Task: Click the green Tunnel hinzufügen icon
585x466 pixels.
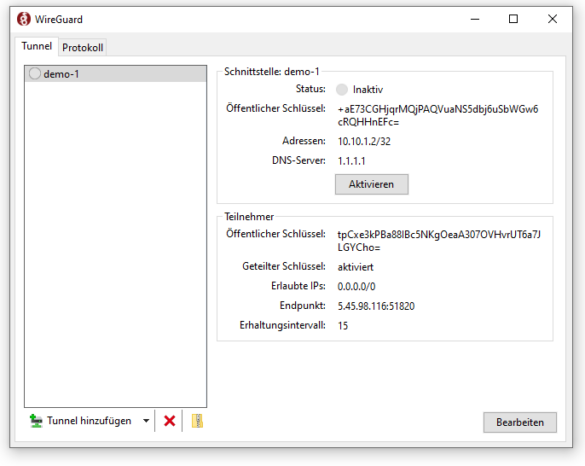Action: click(36, 421)
